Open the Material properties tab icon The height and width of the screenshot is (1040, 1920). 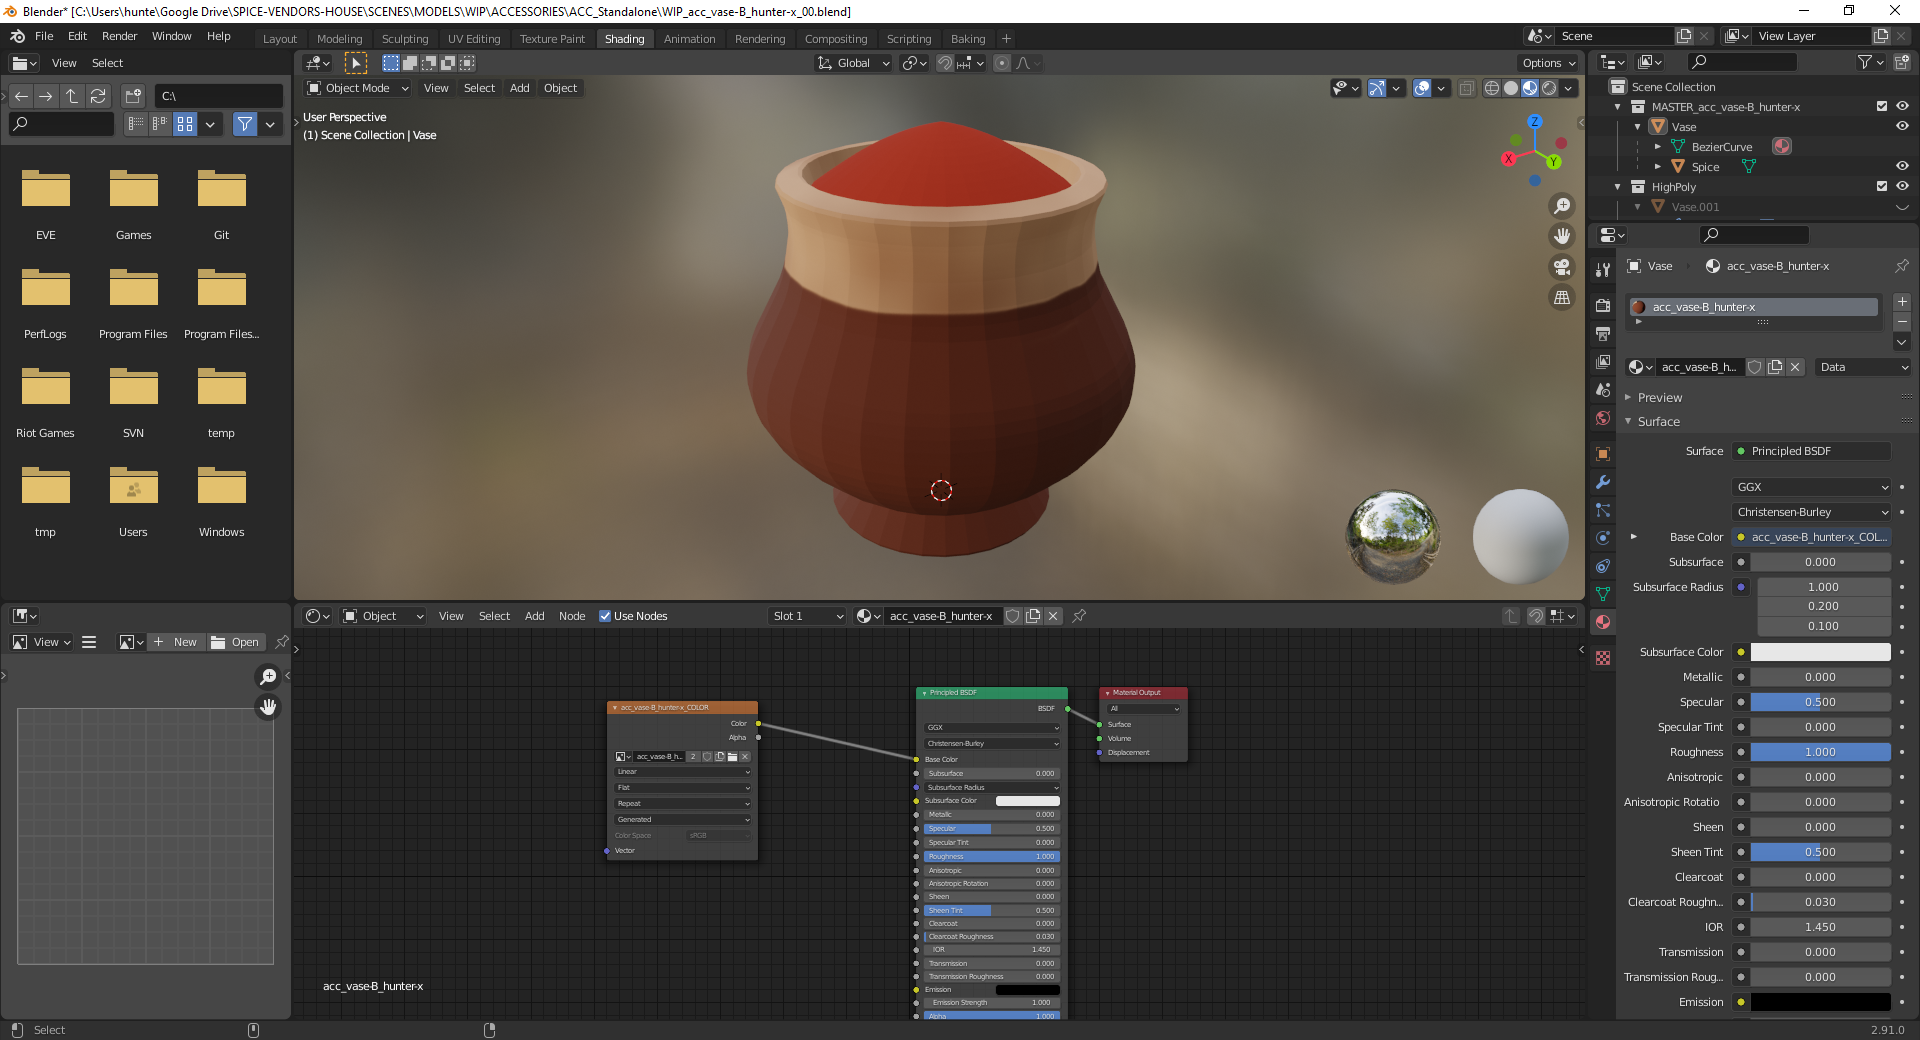pos(1603,622)
